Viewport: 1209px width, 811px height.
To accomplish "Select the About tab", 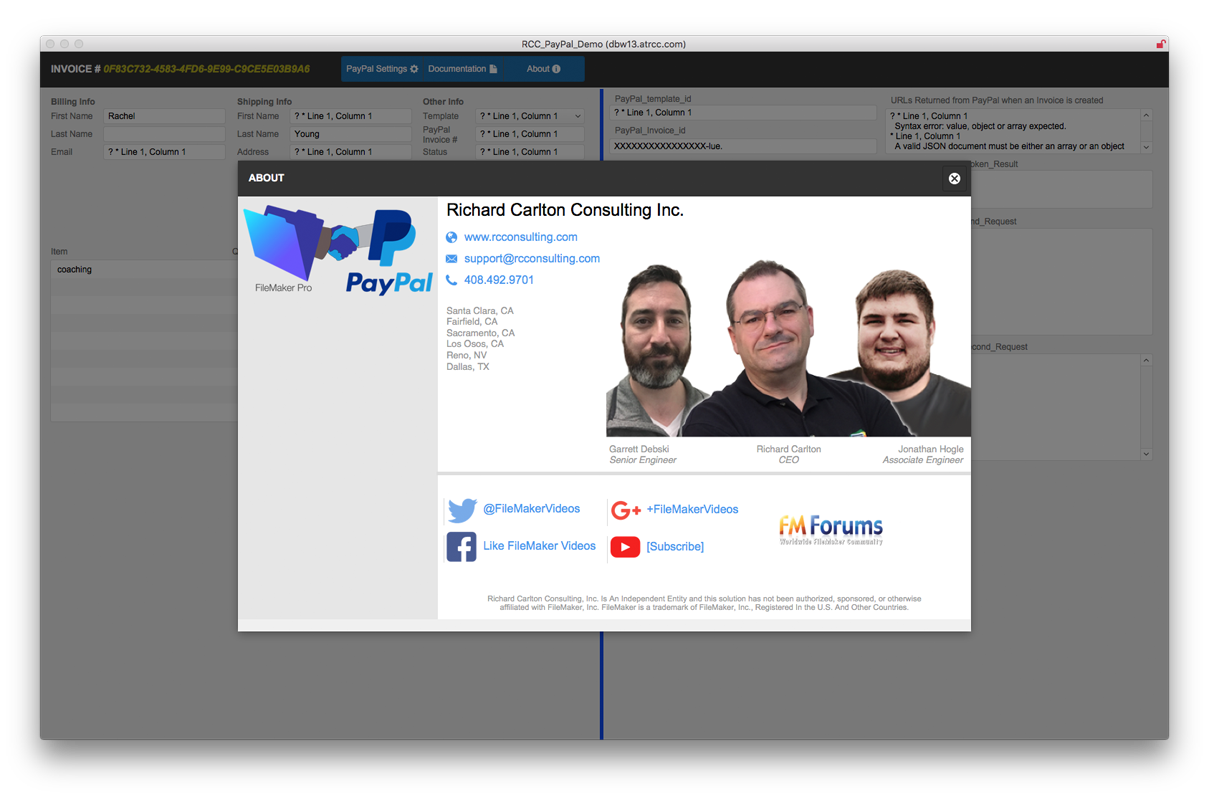I will 543,69.
